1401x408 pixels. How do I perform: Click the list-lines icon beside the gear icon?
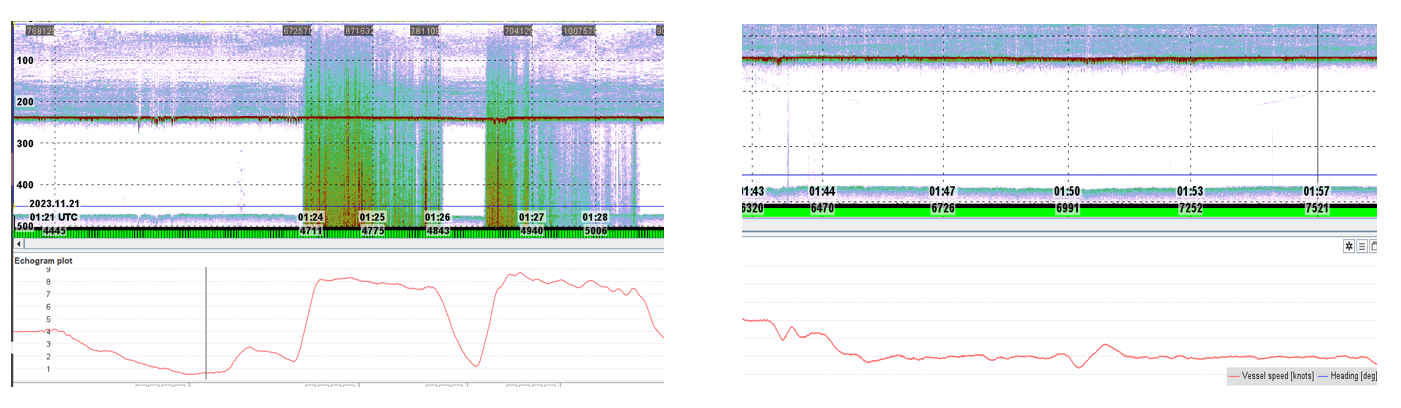point(1362,245)
